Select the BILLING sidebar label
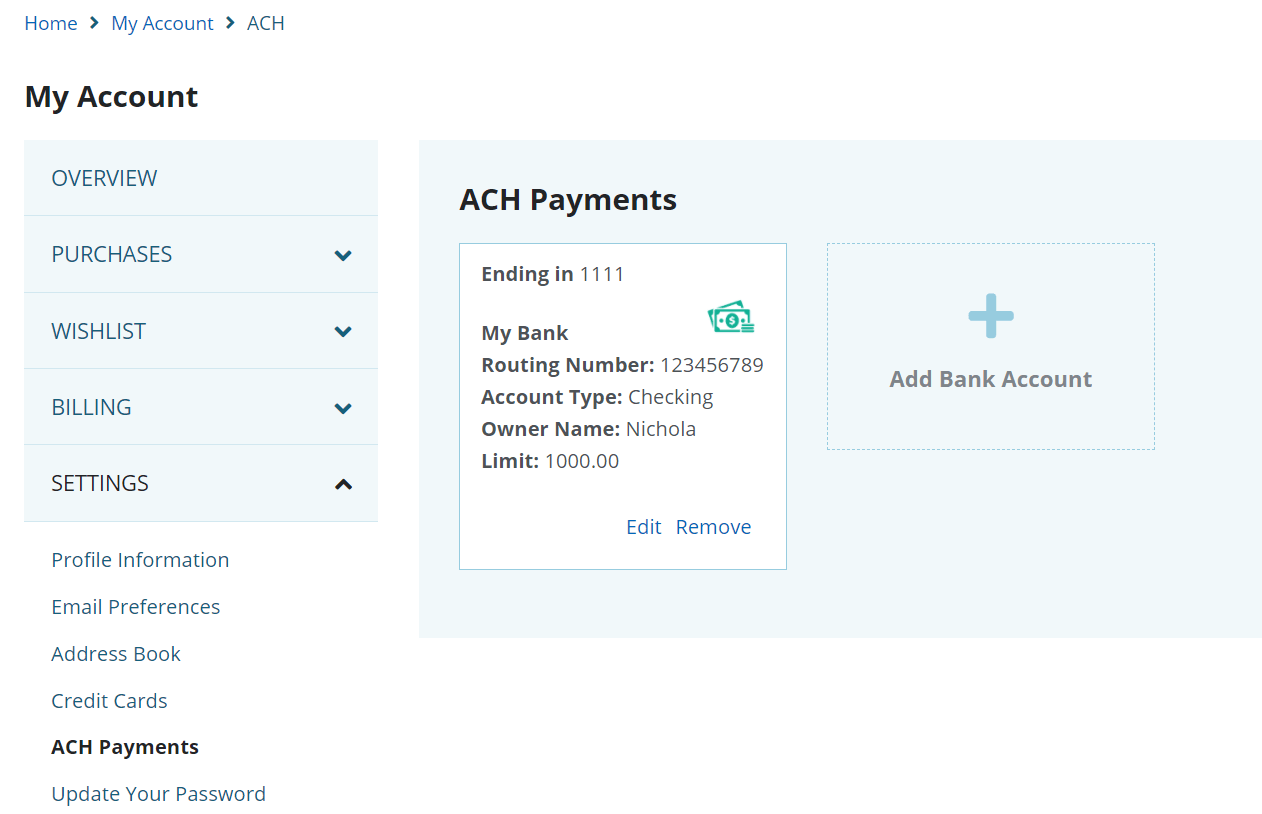This screenshot has width=1262, height=814. (x=91, y=407)
